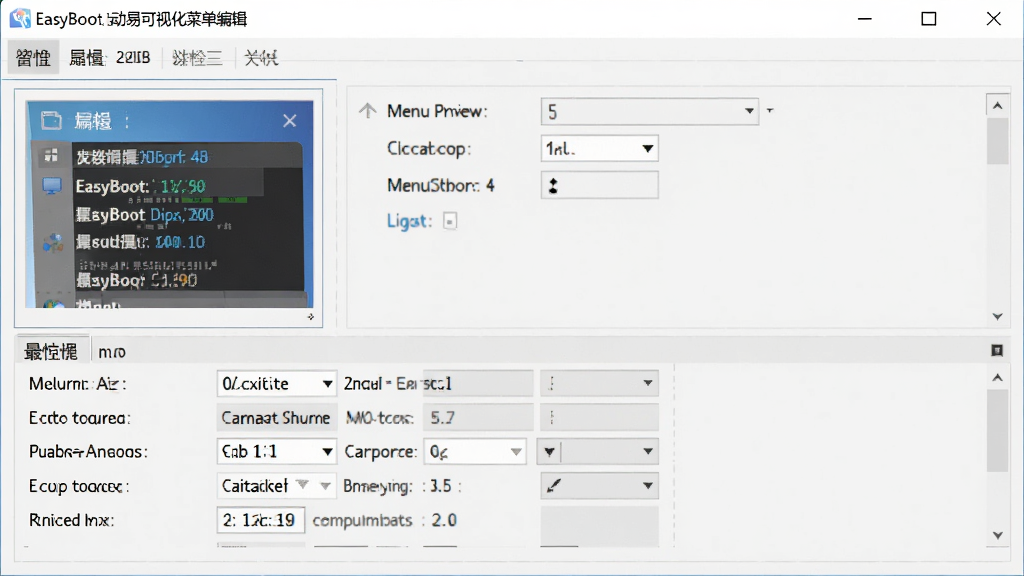Click the Rniced lmx field showing 2: 12c:19

[260, 520]
